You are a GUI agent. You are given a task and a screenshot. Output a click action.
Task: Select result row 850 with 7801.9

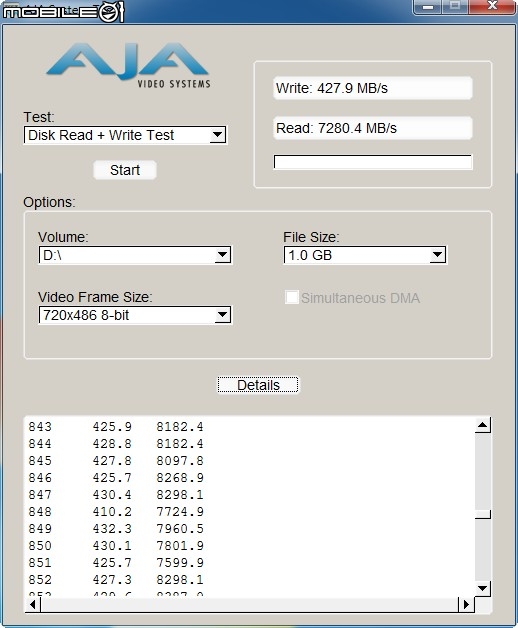(x=116, y=546)
